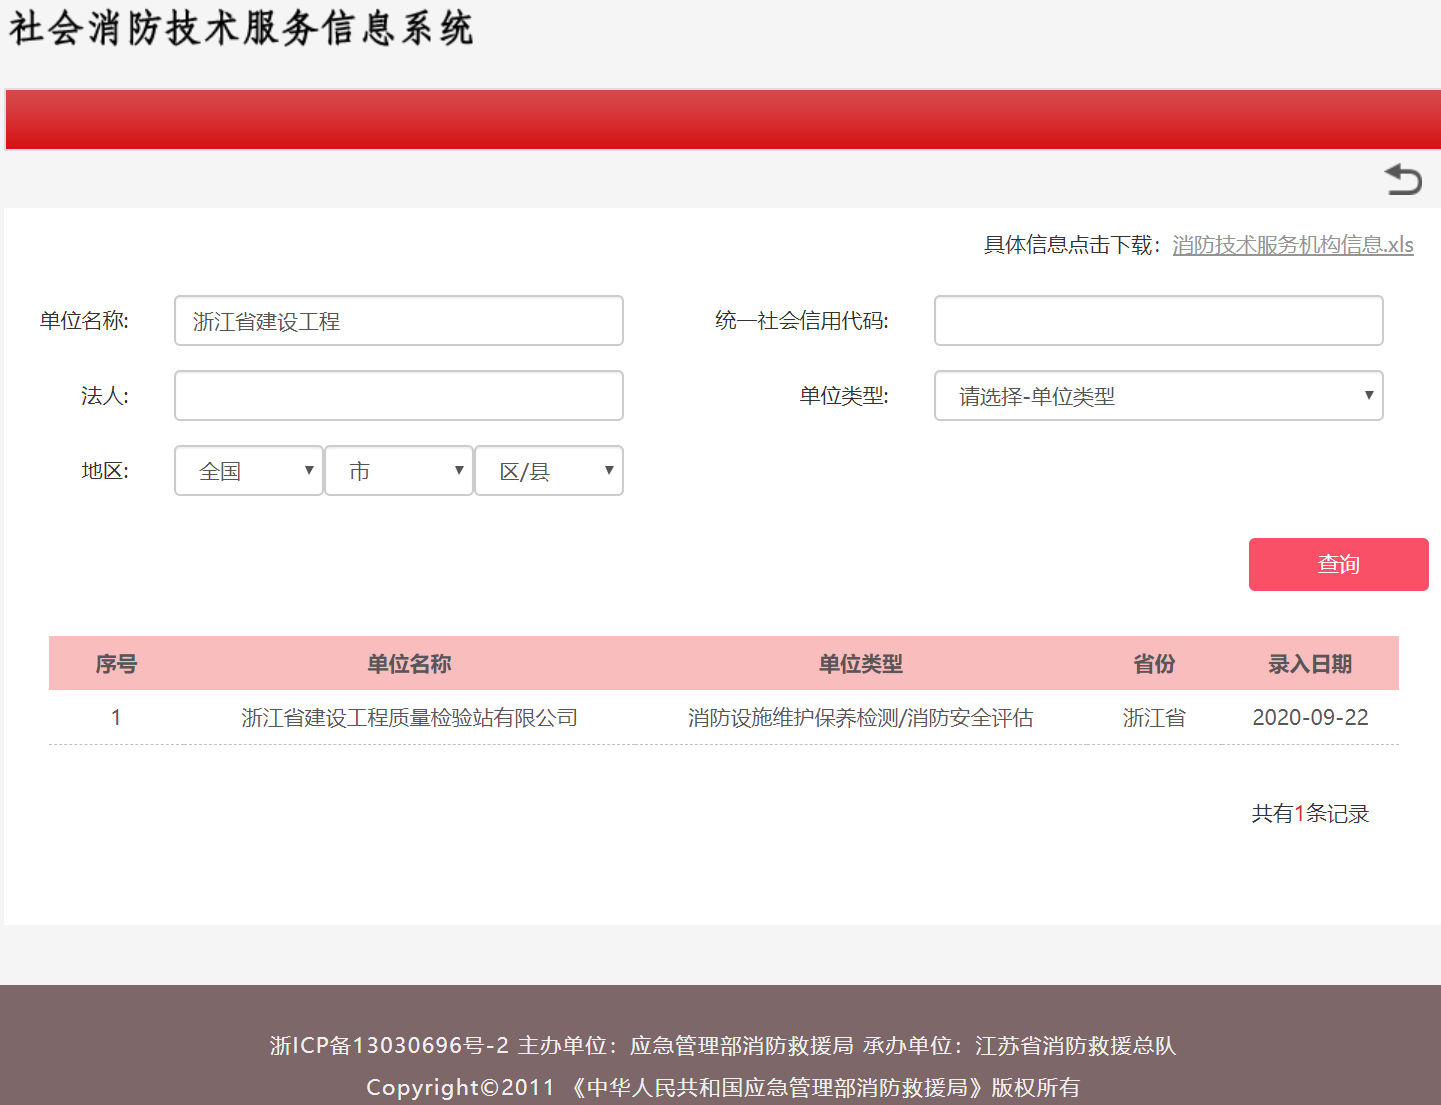Screen dimensions: 1441x1105
Task: Click the 单位名称 column header
Action: 409,664
